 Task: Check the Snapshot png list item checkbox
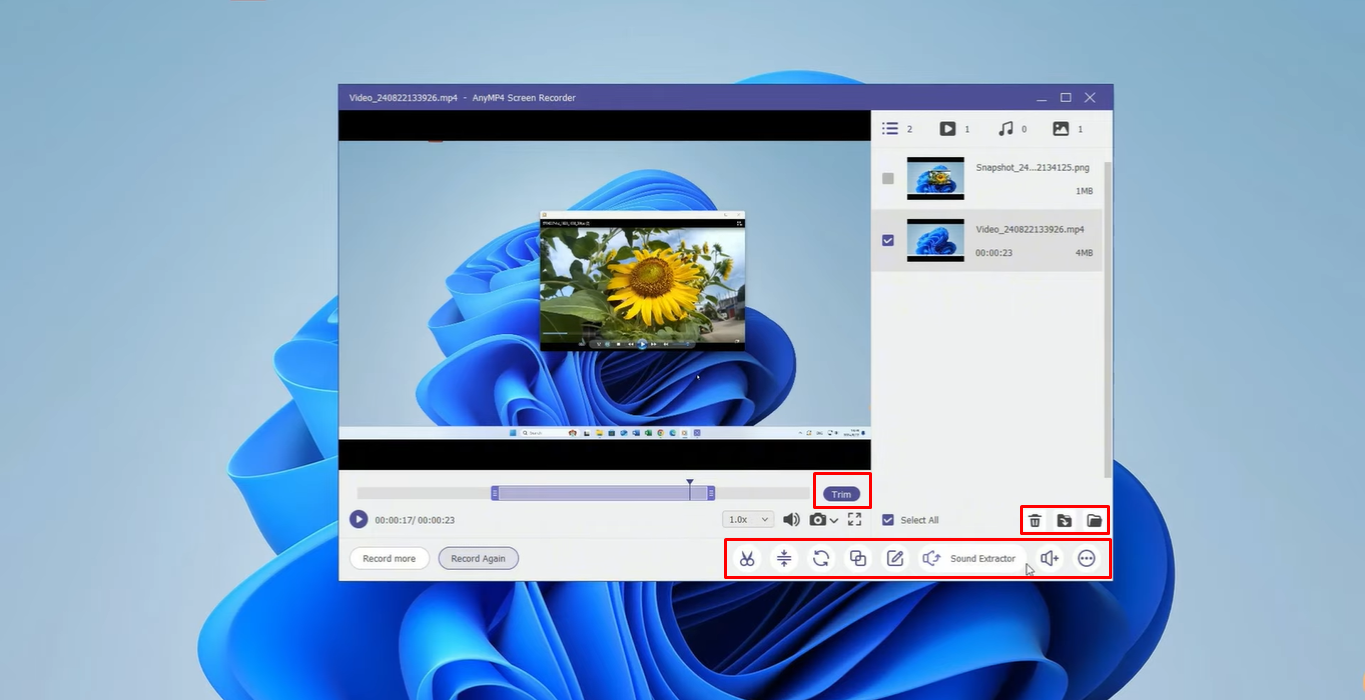click(x=887, y=178)
